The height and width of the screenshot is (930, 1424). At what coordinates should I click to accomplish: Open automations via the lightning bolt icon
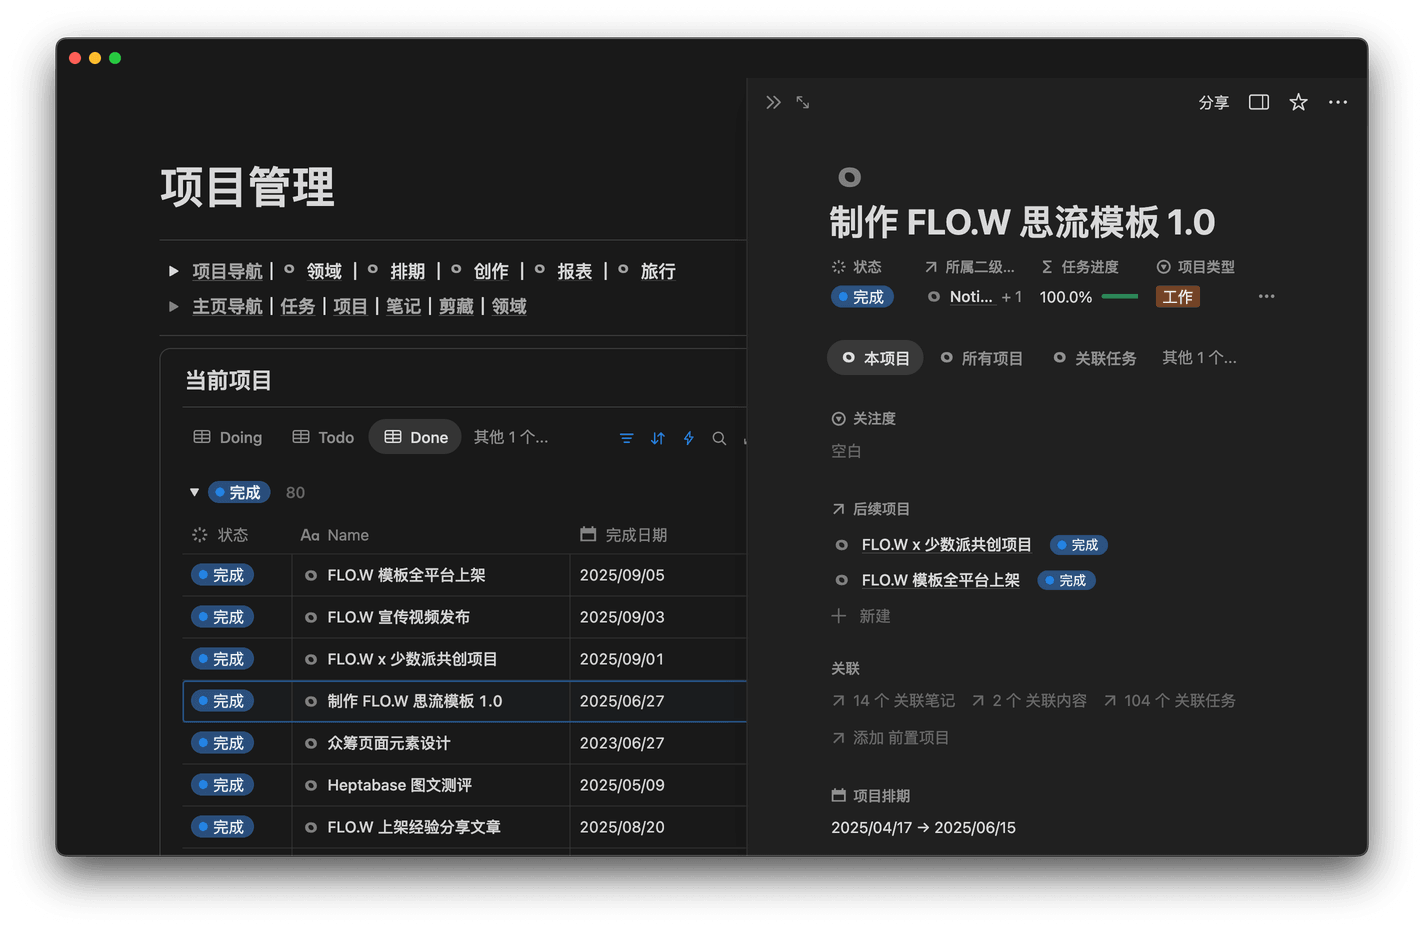688,438
